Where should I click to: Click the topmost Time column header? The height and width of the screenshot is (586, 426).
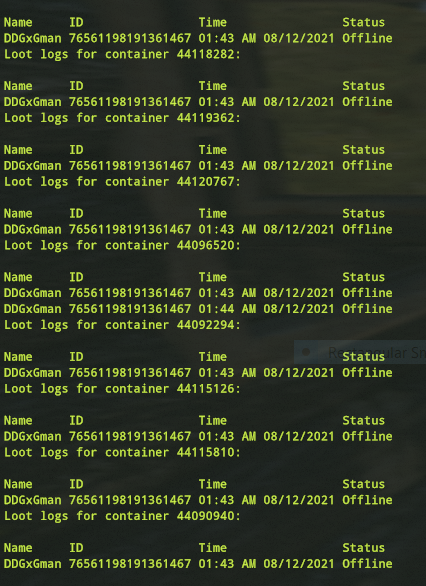(213, 22)
